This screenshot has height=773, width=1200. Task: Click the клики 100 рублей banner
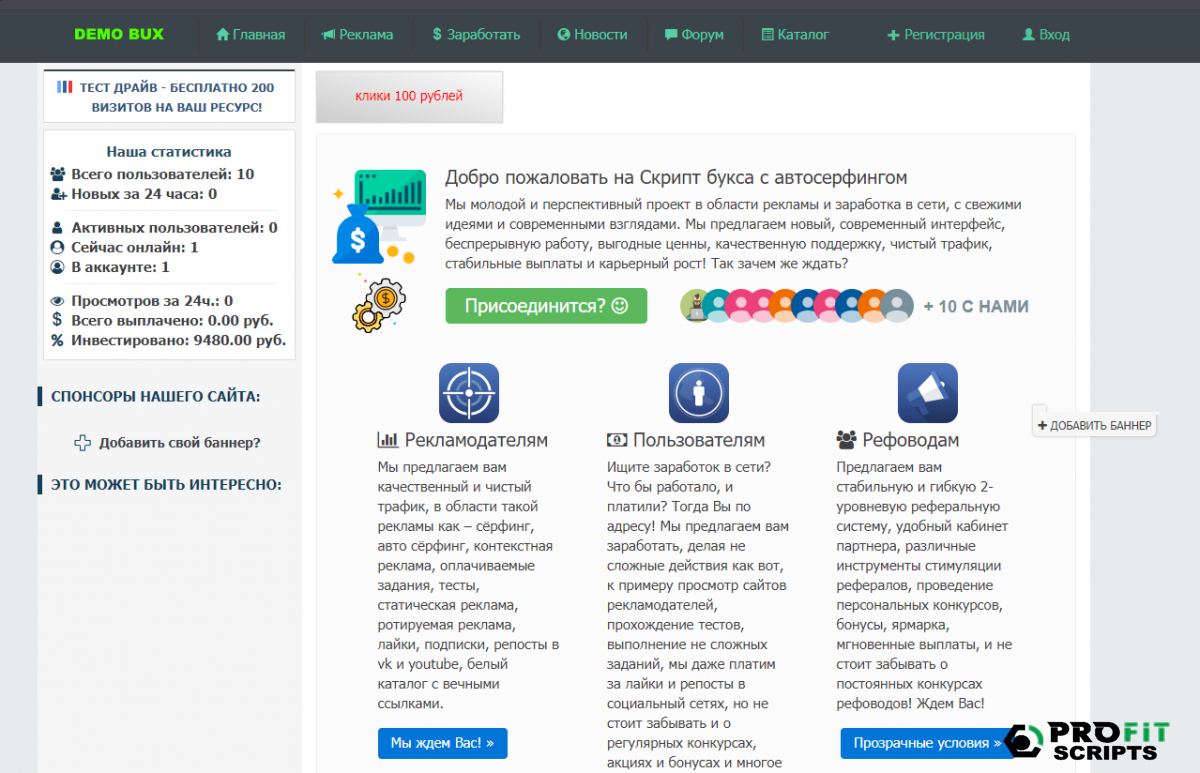(x=409, y=97)
